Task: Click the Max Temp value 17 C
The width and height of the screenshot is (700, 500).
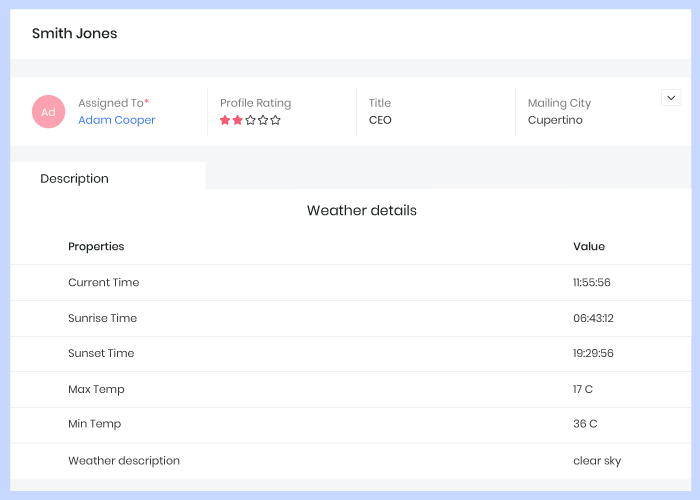Action: point(585,389)
